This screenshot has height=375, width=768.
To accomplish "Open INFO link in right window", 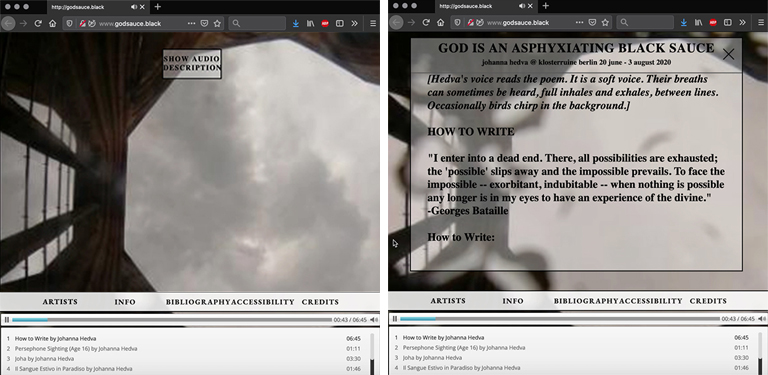I will click(x=513, y=301).
